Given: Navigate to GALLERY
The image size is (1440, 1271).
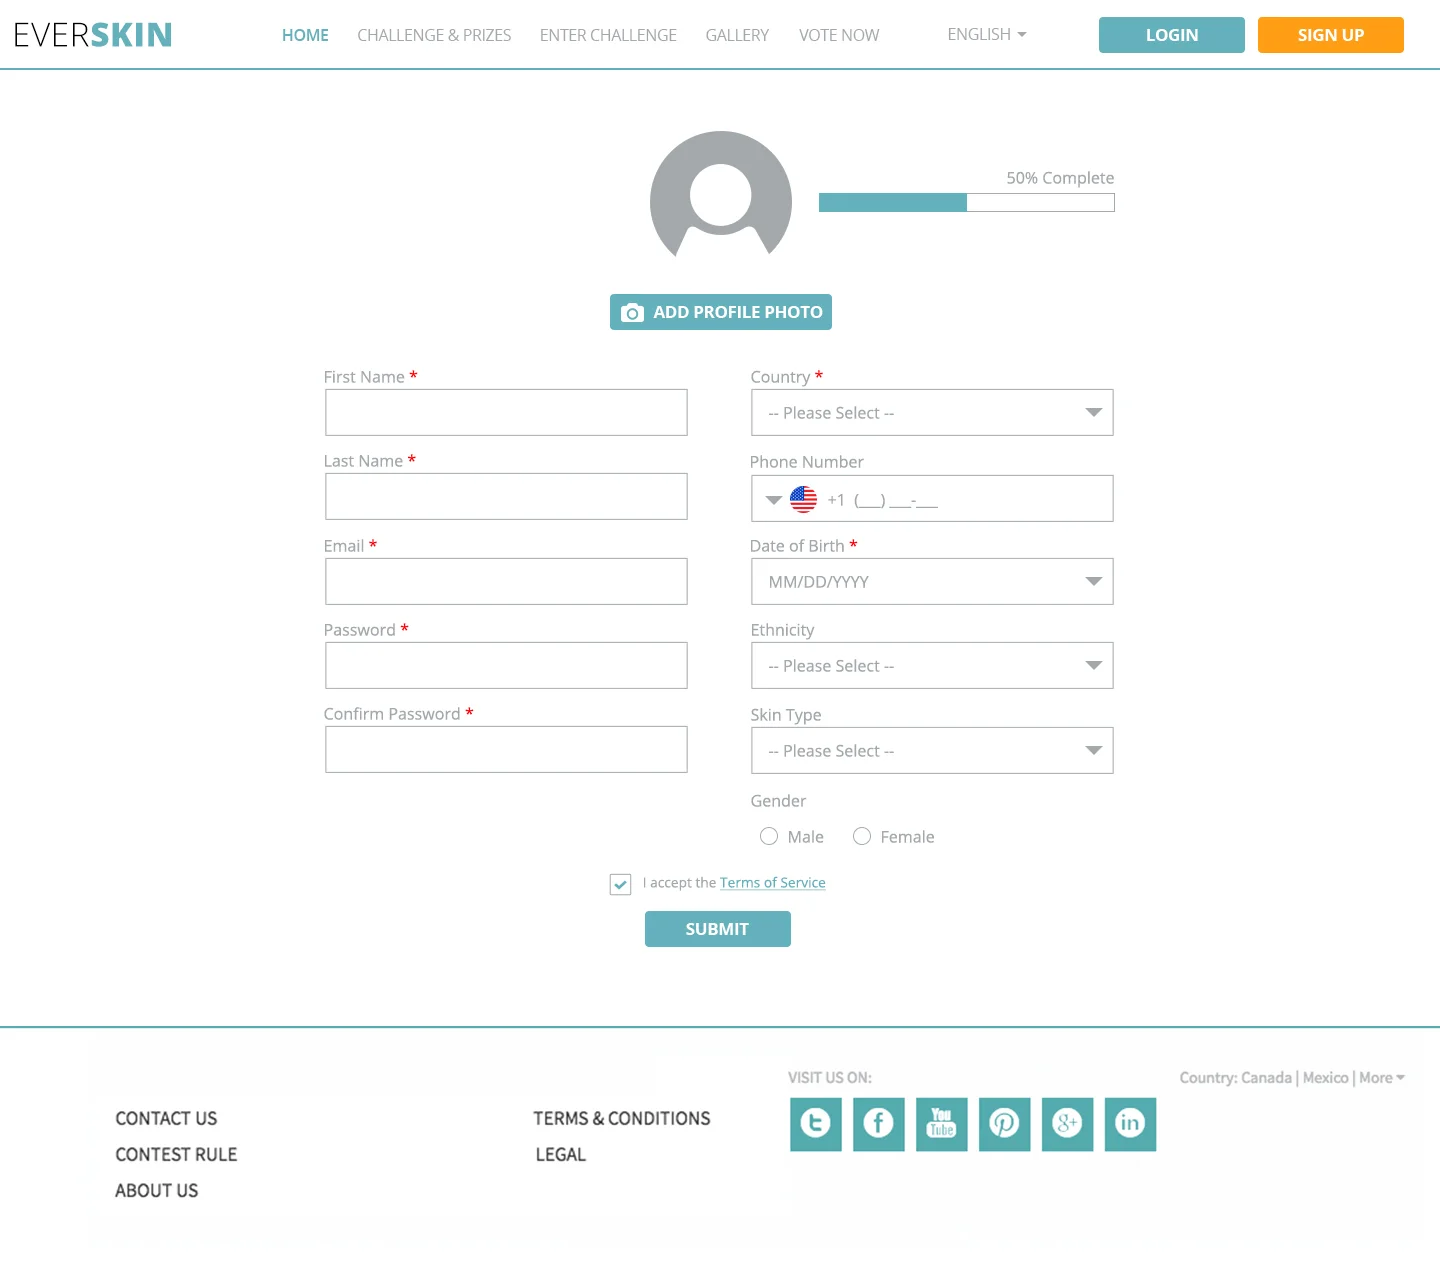Looking at the screenshot, I should click(x=737, y=35).
